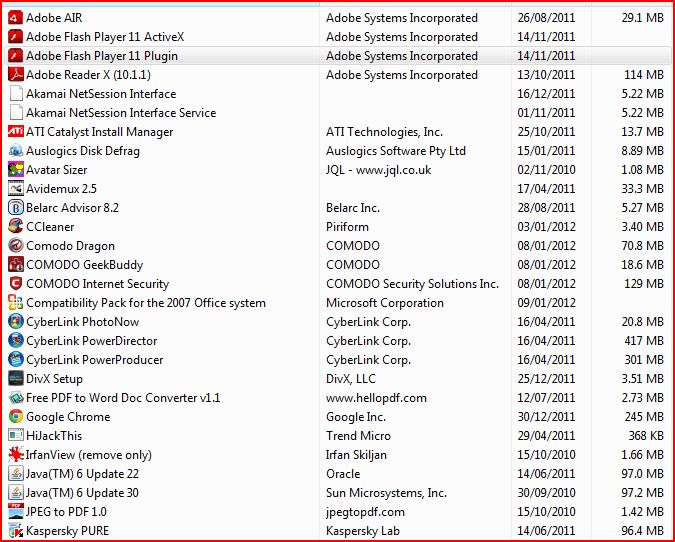
Task: Click the Akamai NetSession Interface Service row
Action: point(120,113)
